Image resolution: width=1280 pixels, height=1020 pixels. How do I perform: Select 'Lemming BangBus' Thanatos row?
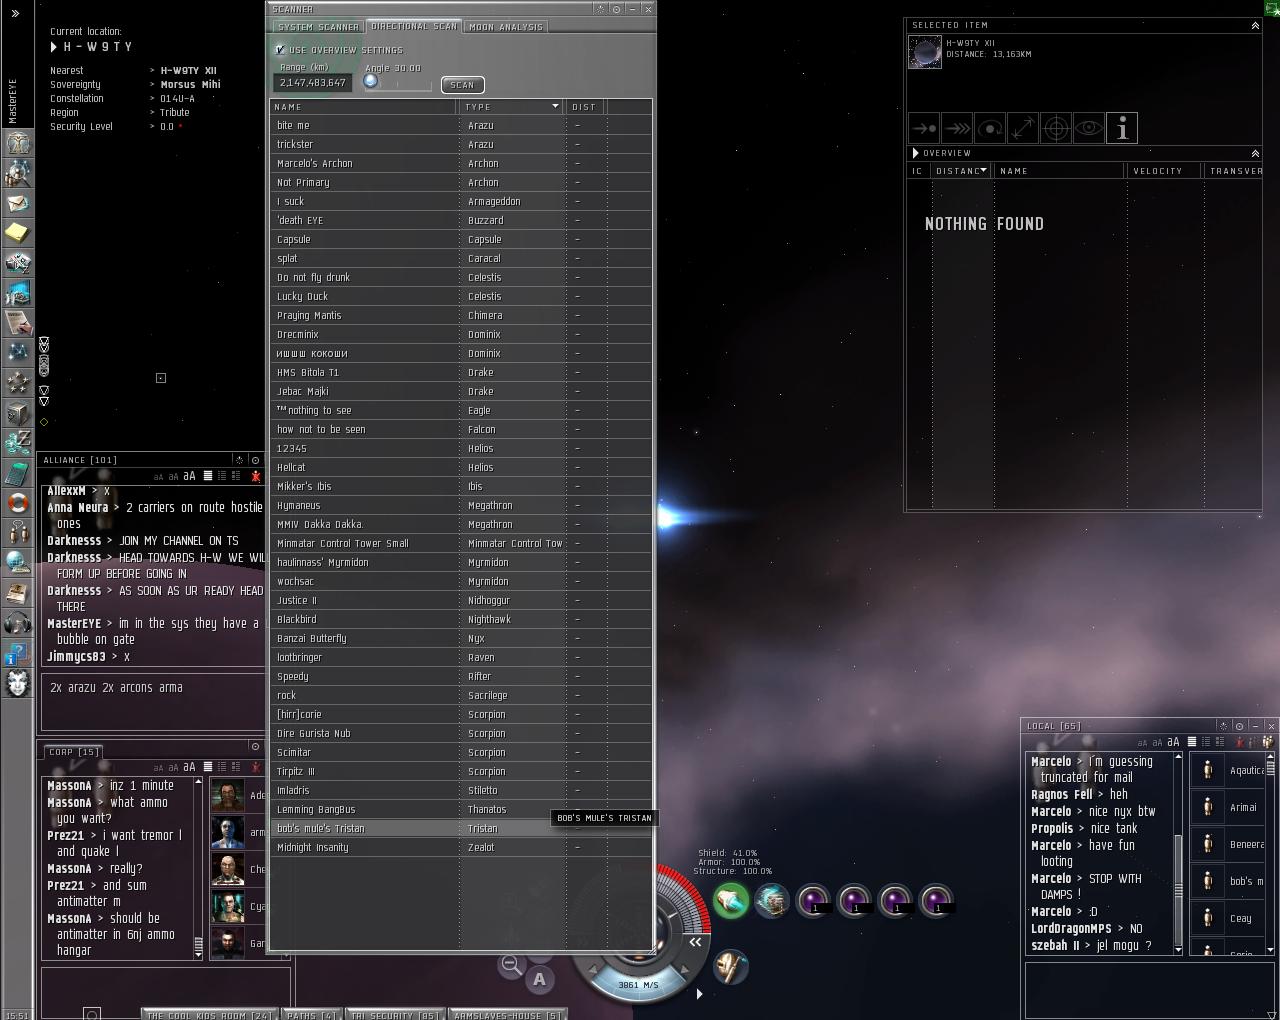pos(461,809)
